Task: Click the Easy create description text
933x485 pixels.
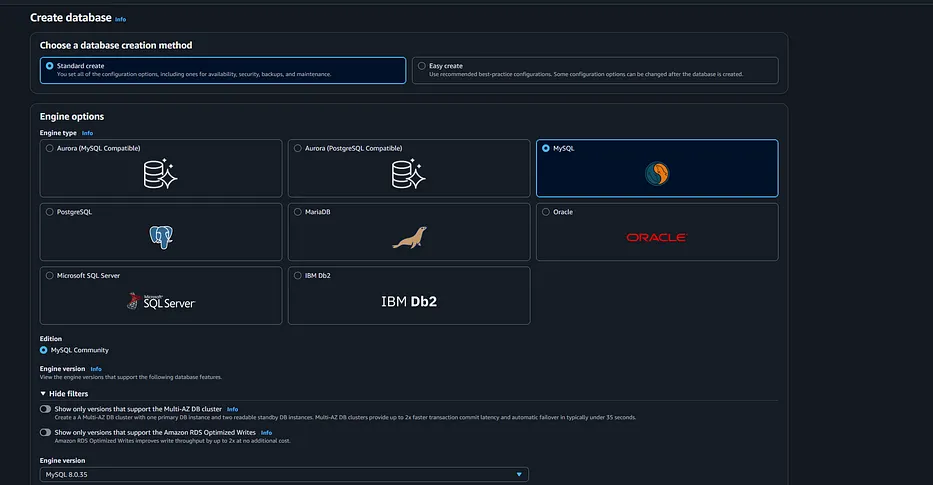Action: point(586,74)
